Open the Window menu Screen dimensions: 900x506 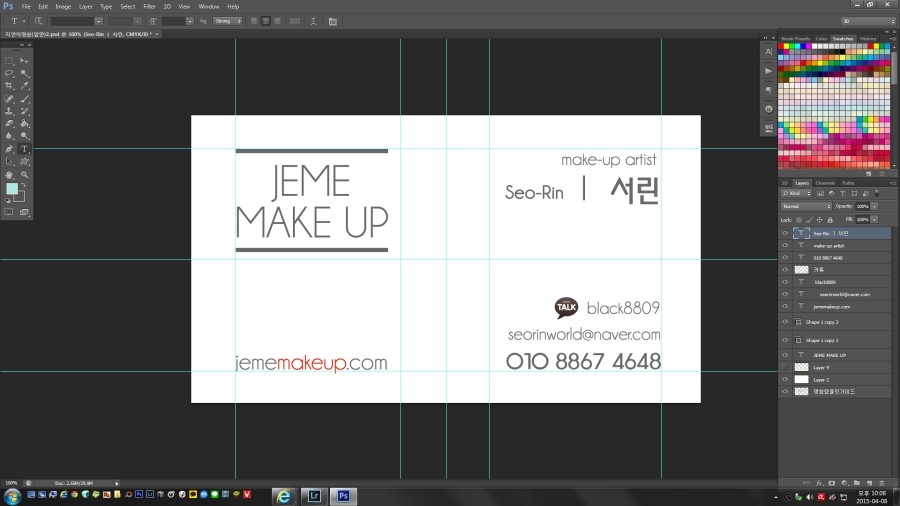click(x=209, y=6)
